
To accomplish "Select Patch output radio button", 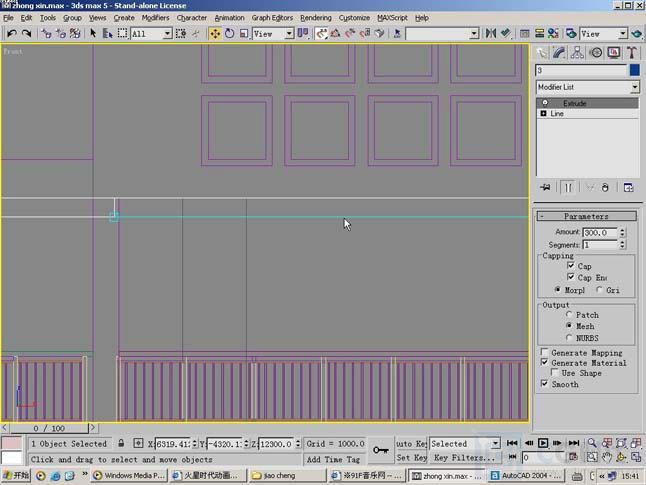I will pos(569,314).
